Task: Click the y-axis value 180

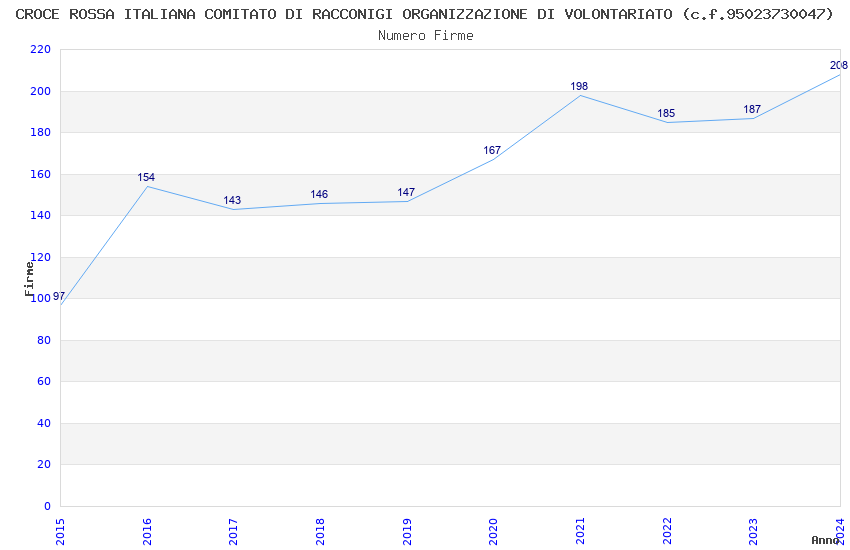Action: pyautogui.click(x=41, y=132)
